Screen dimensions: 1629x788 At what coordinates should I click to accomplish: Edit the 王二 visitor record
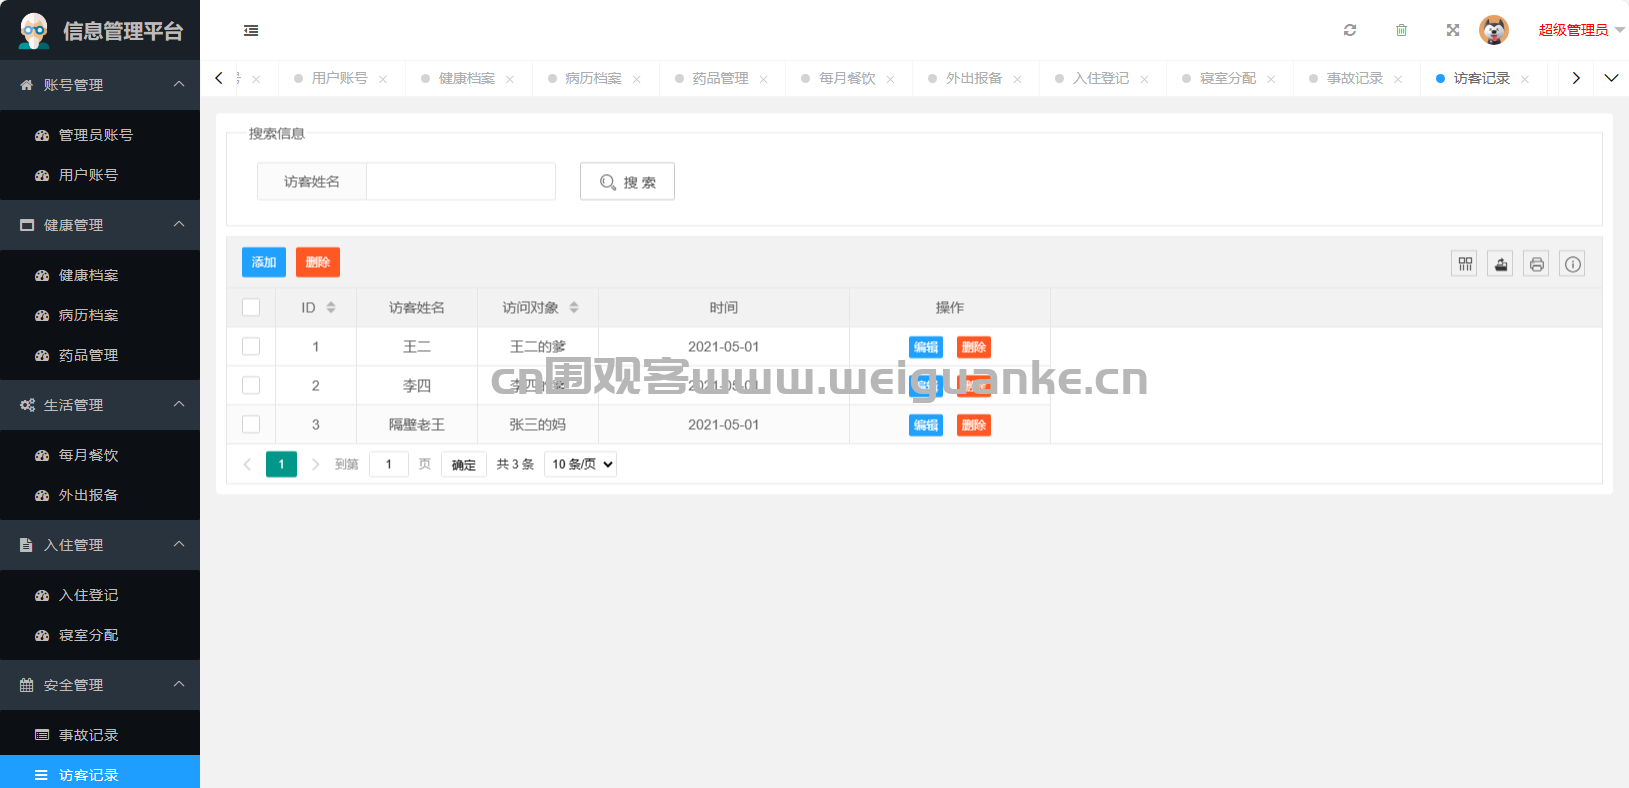[x=926, y=347]
